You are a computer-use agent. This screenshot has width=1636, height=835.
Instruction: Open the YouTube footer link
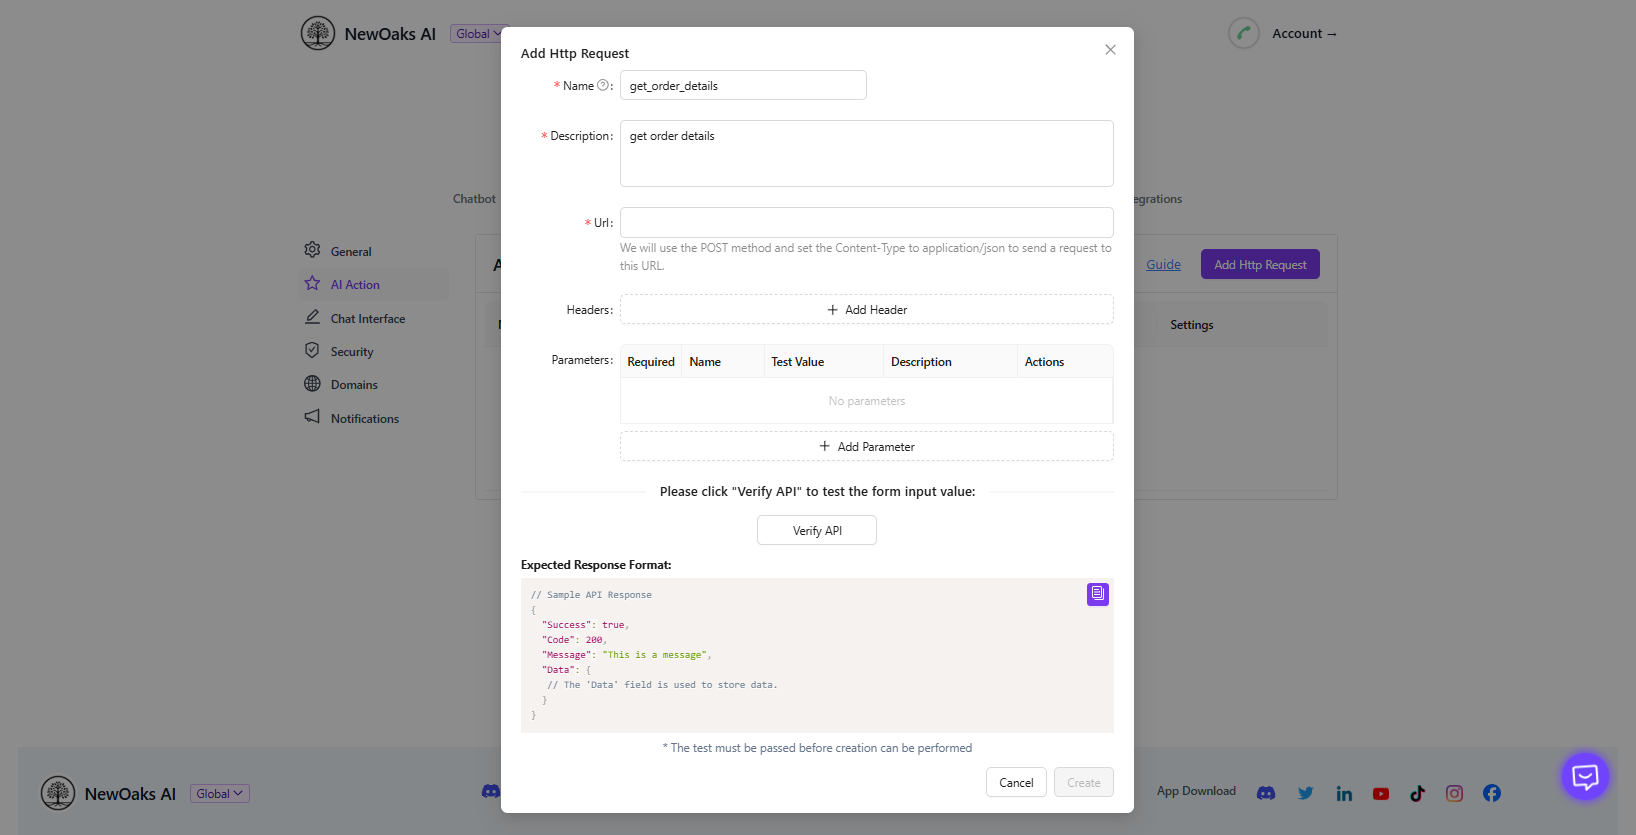[x=1381, y=793]
